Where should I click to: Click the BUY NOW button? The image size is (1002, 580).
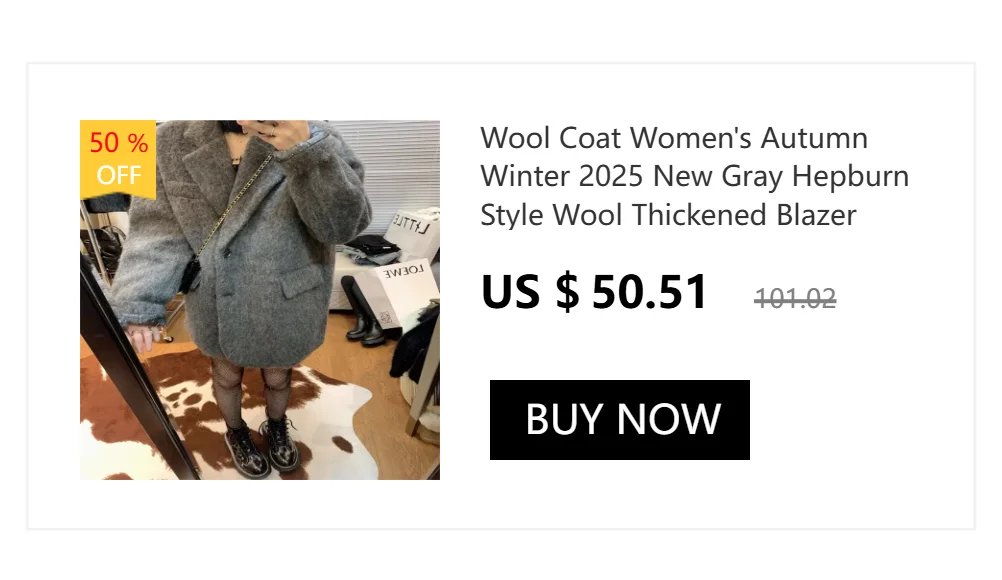click(x=619, y=420)
